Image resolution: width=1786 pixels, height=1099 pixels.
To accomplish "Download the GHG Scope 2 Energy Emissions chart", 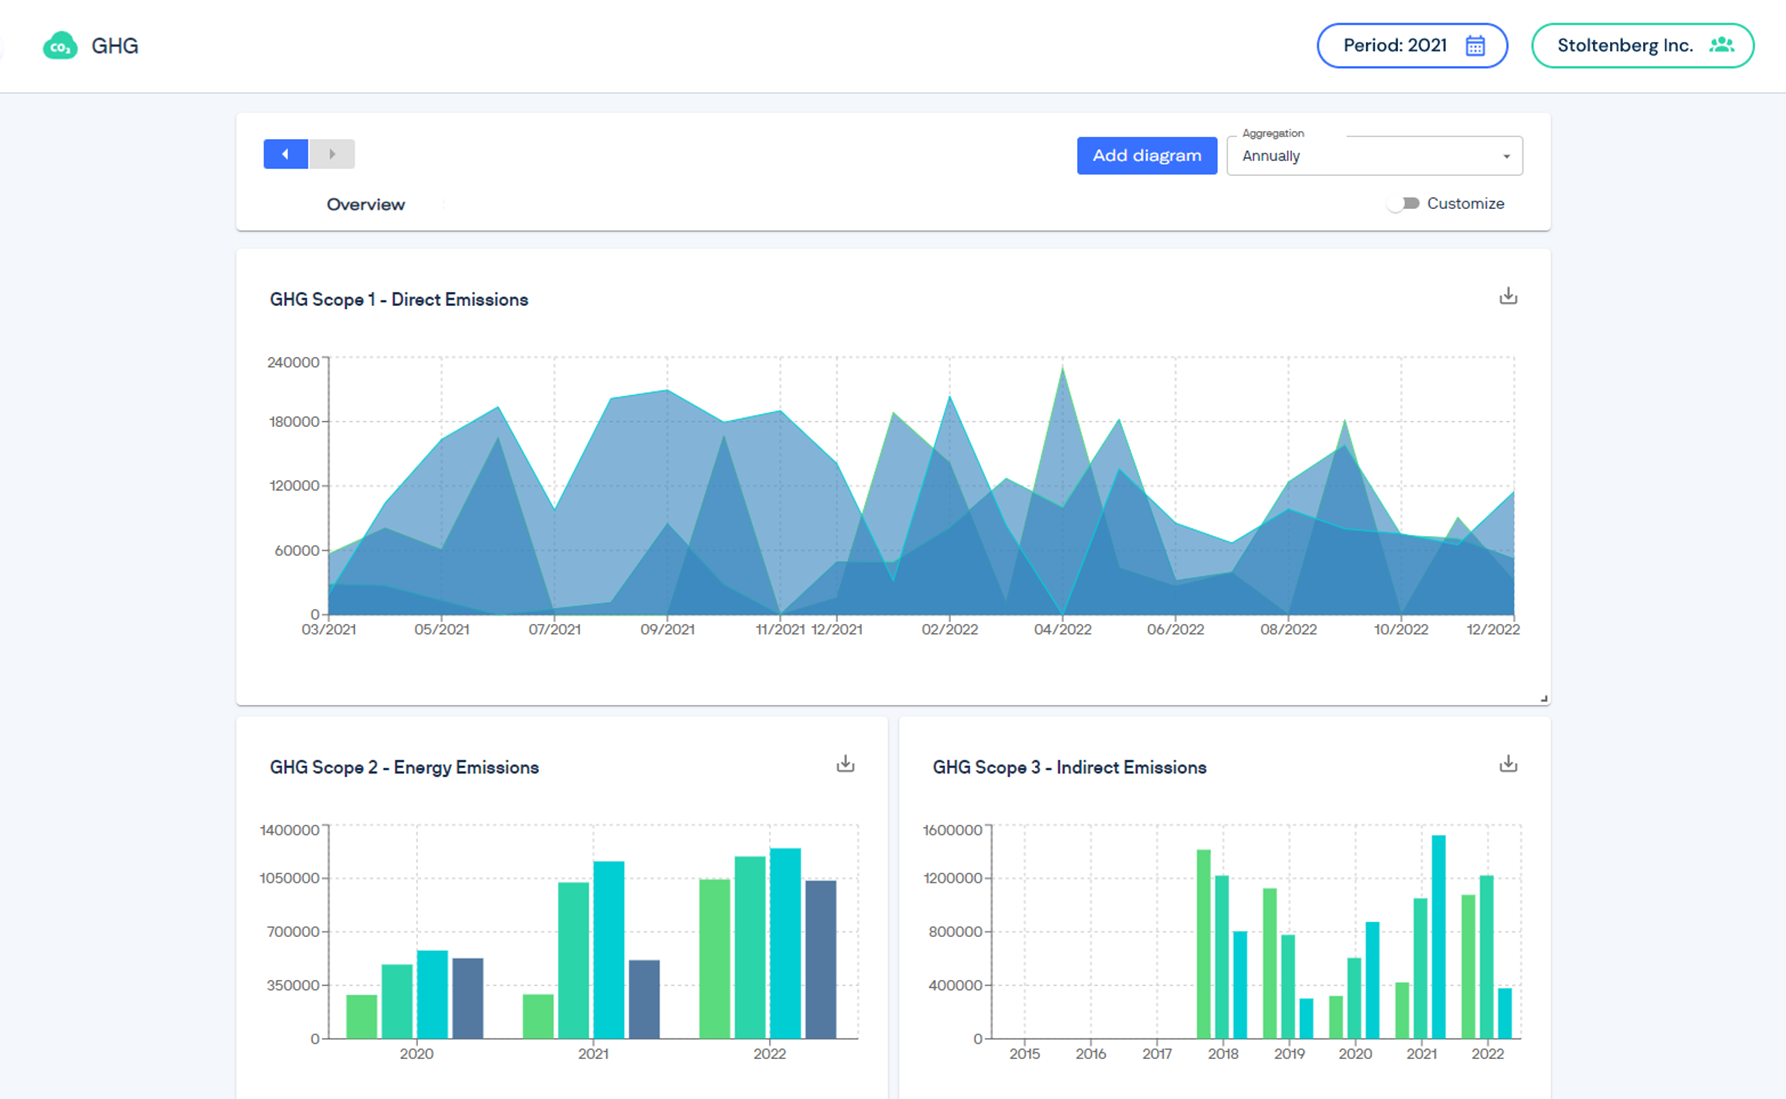I will tap(845, 763).
